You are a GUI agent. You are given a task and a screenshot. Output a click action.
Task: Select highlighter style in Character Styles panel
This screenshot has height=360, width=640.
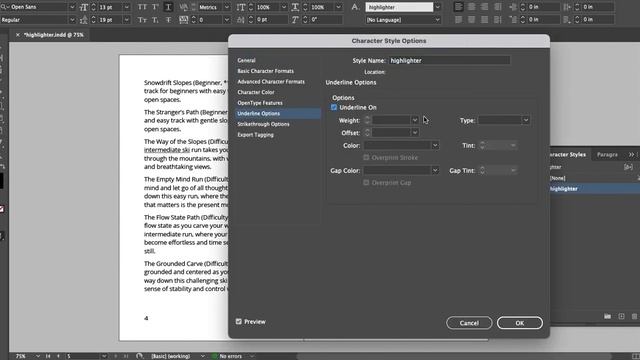tap(594, 189)
